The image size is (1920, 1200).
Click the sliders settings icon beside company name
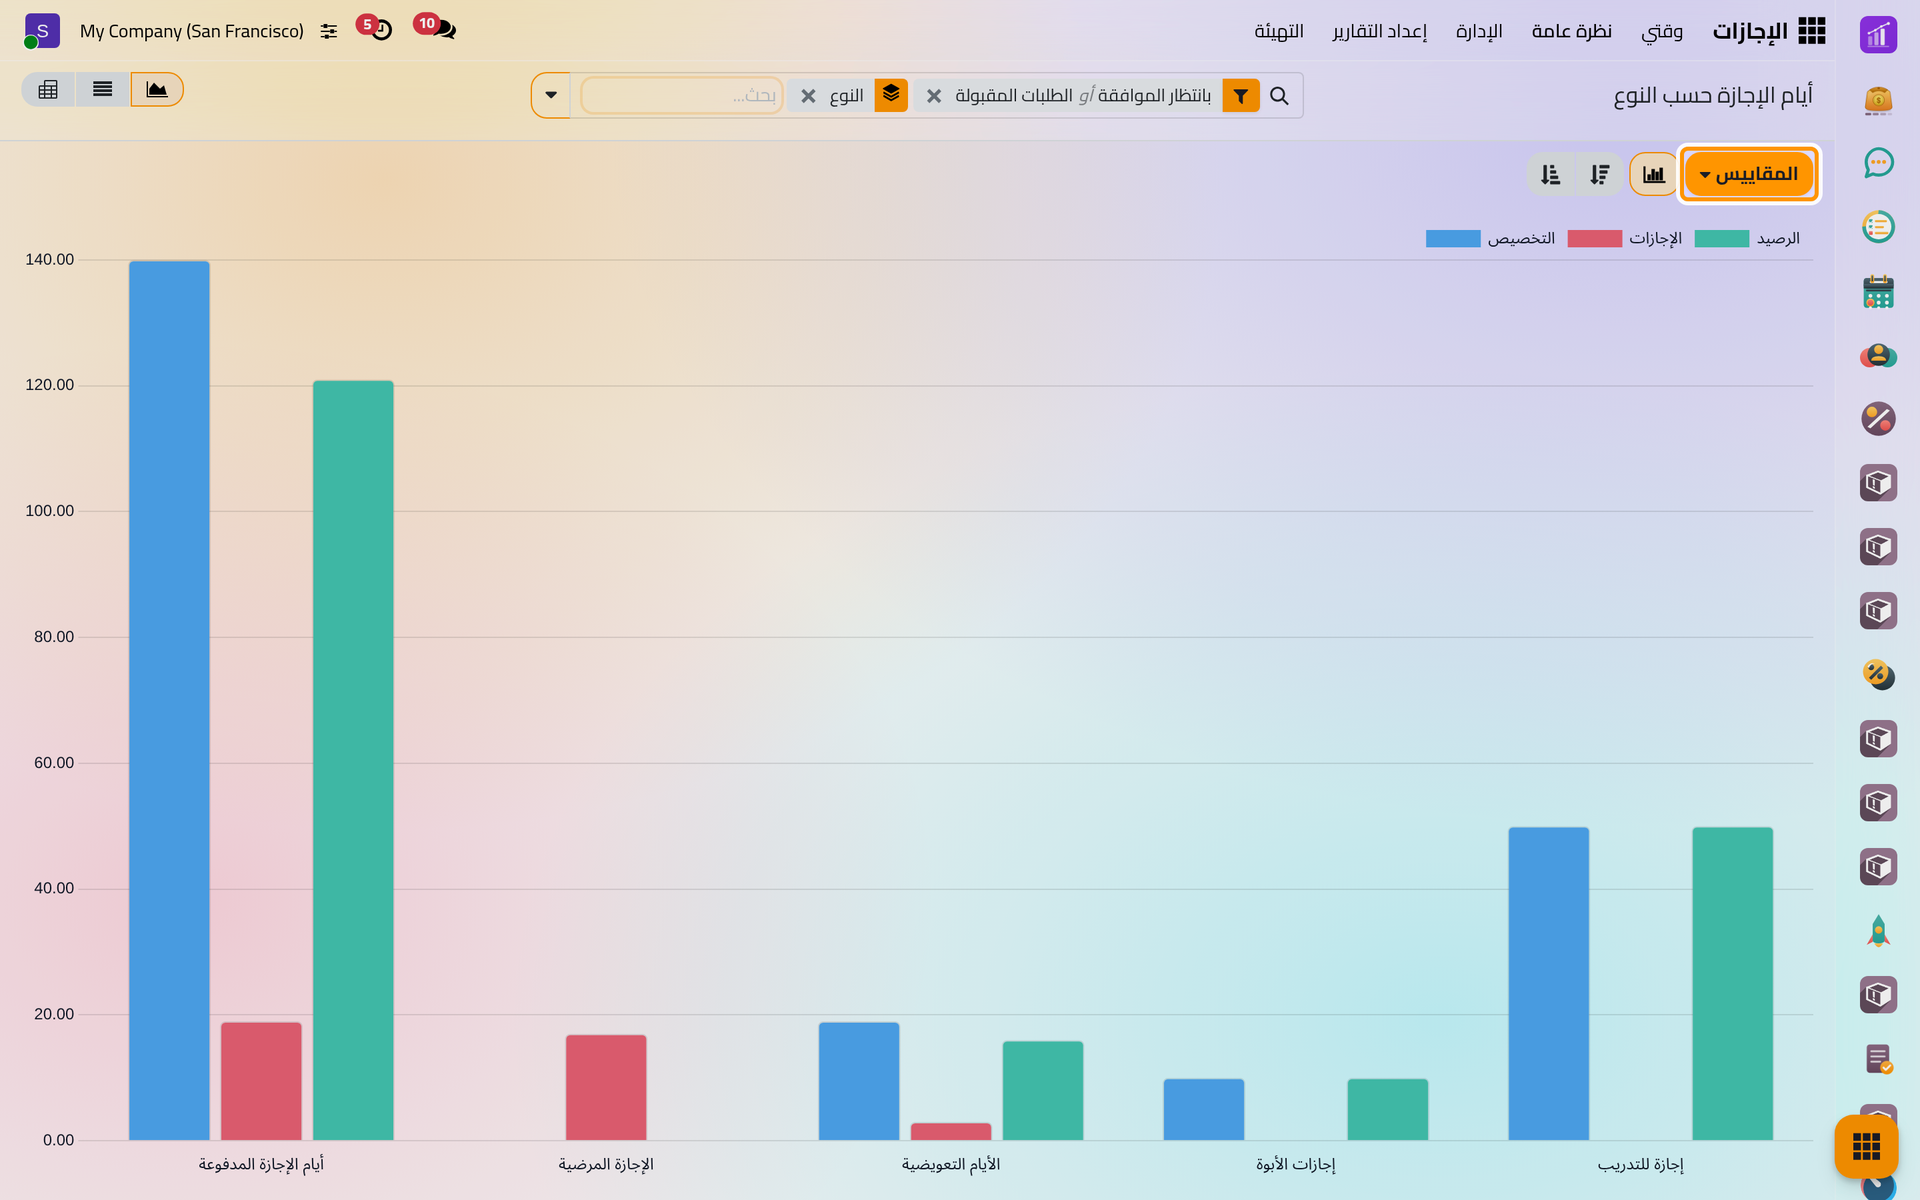(x=329, y=31)
